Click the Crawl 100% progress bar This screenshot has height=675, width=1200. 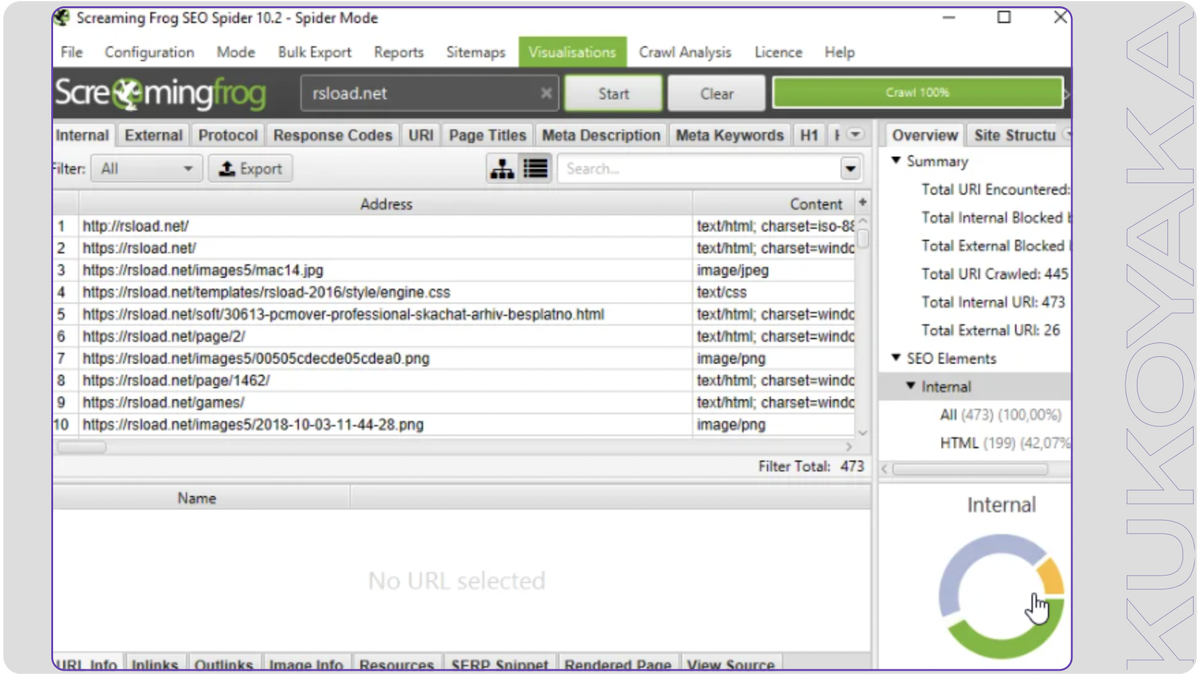918,93
